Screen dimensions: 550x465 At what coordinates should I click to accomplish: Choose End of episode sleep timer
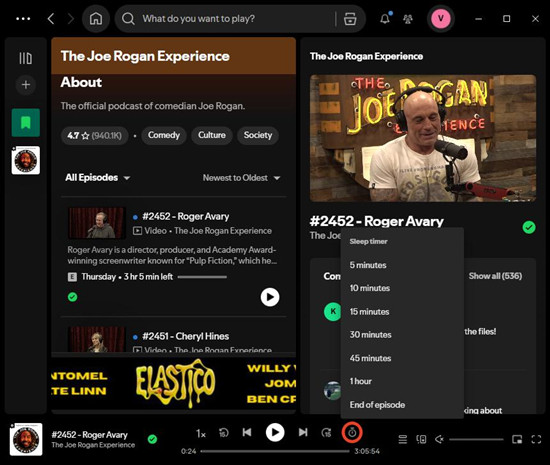click(x=402, y=405)
